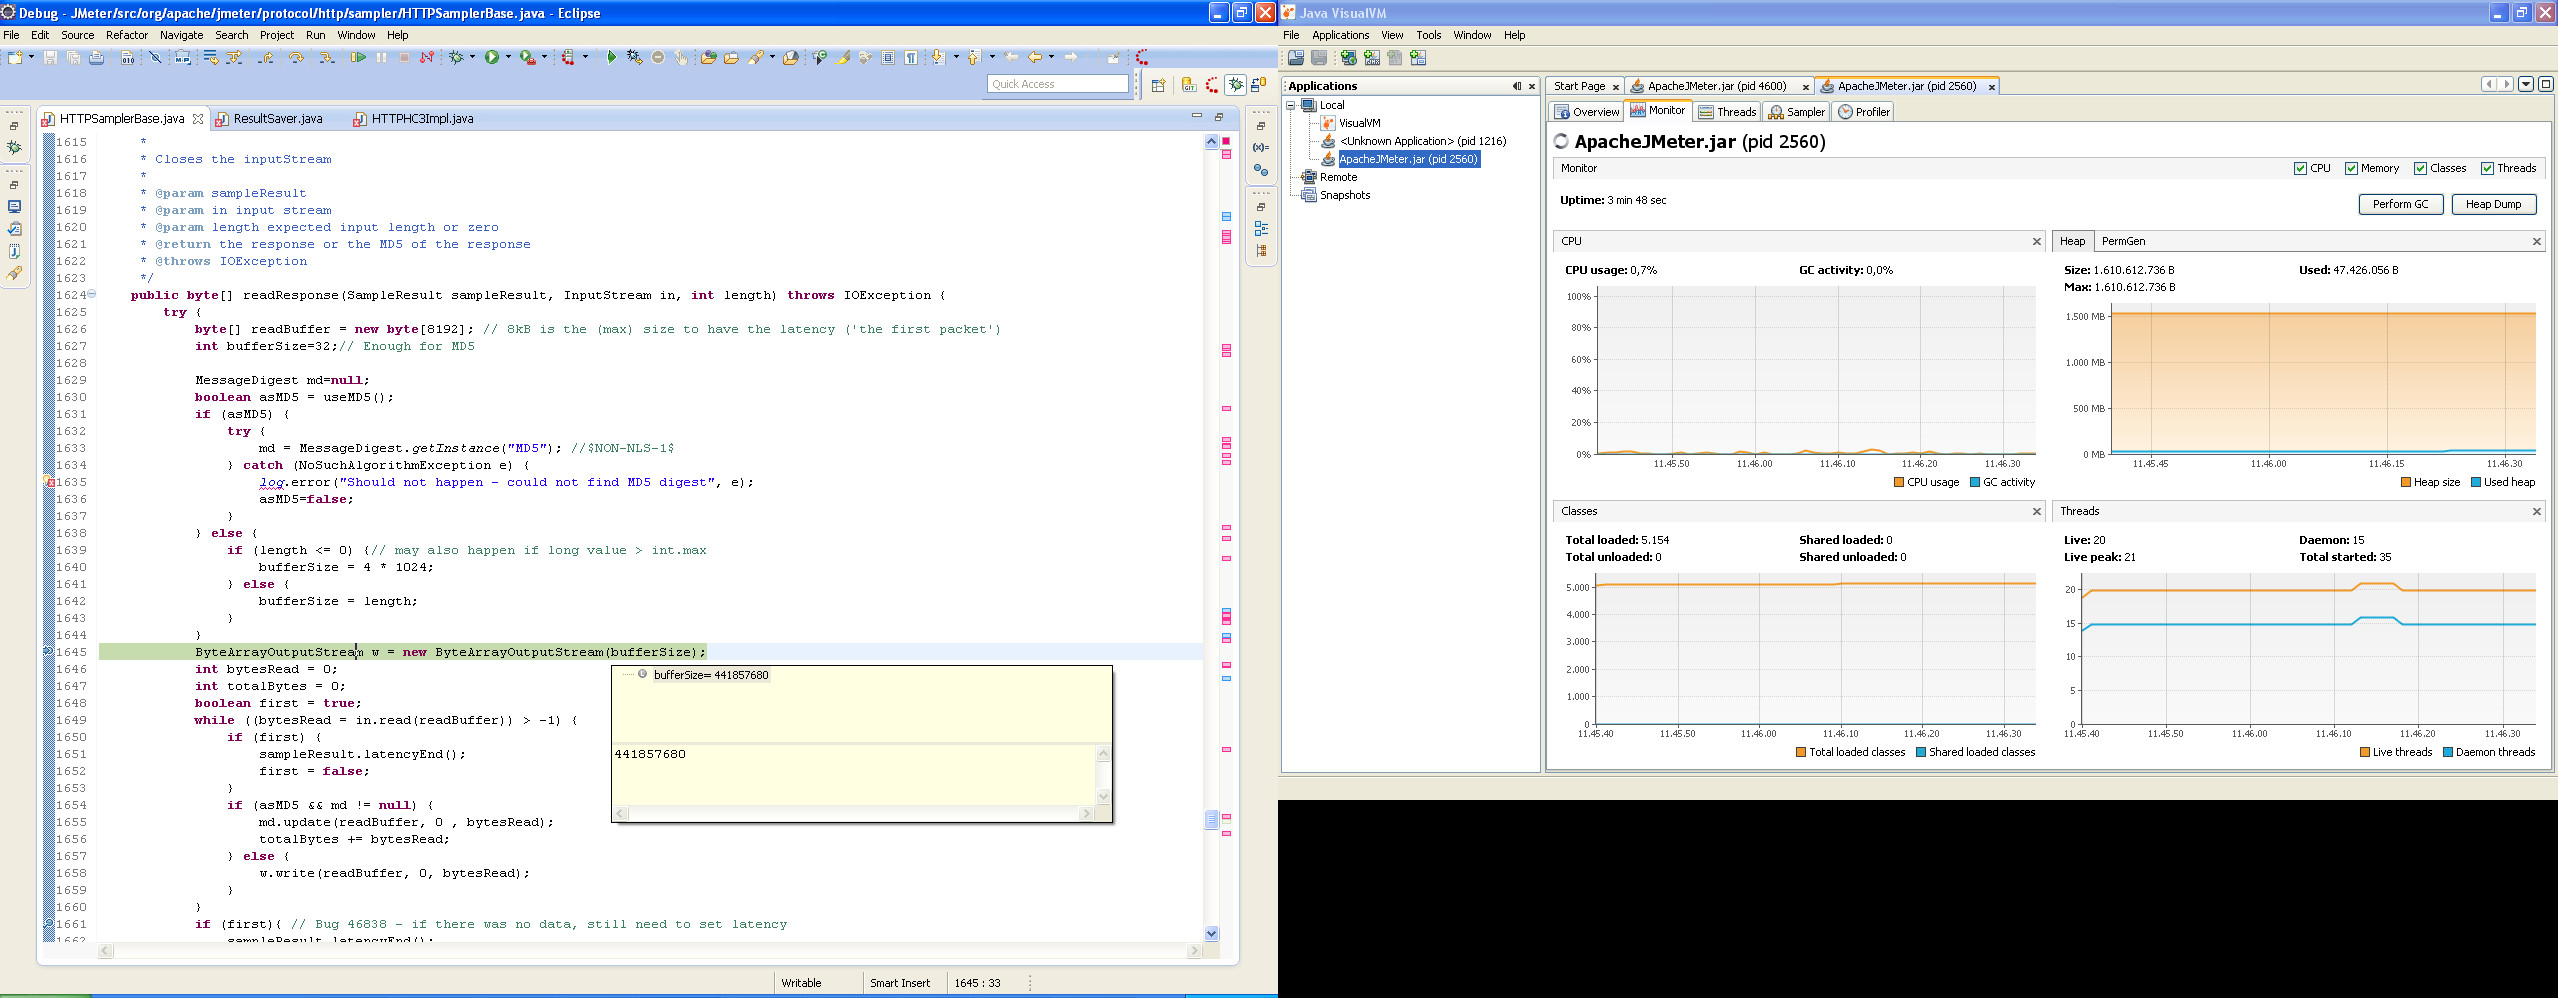Viewport: 2558px width, 998px height.
Task: Click the Add JMX Connection icon in VisualVM
Action: (x=1372, y=58)
